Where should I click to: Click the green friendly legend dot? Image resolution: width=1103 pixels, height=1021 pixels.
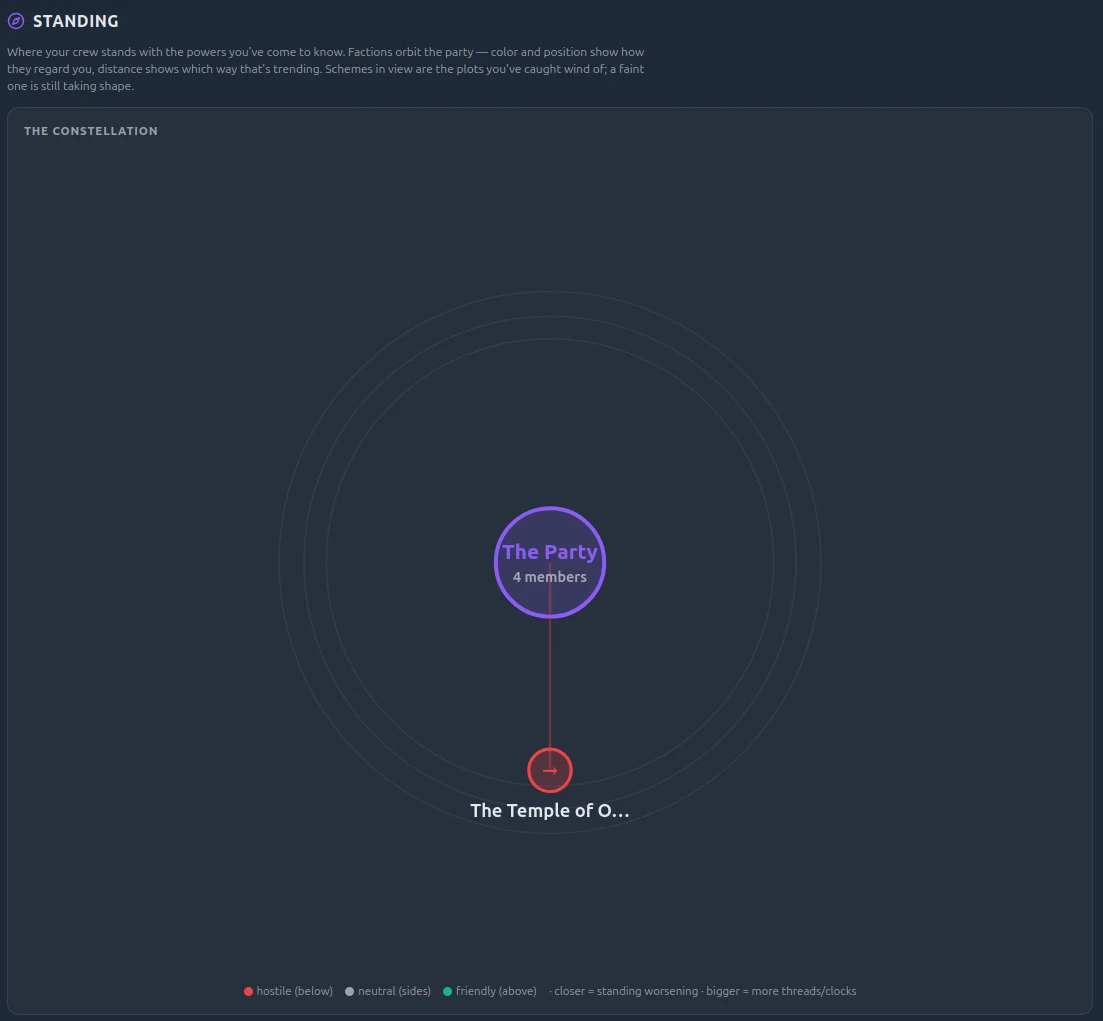coord(447,991)
